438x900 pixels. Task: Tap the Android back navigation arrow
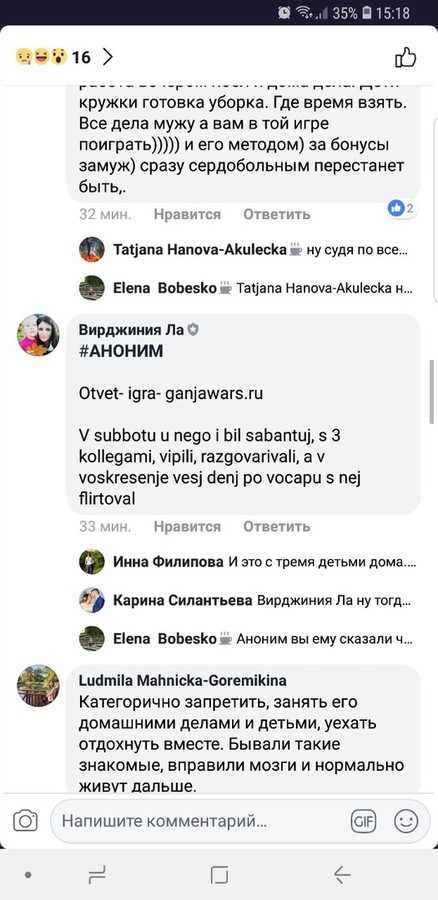(x=342, y=875)
